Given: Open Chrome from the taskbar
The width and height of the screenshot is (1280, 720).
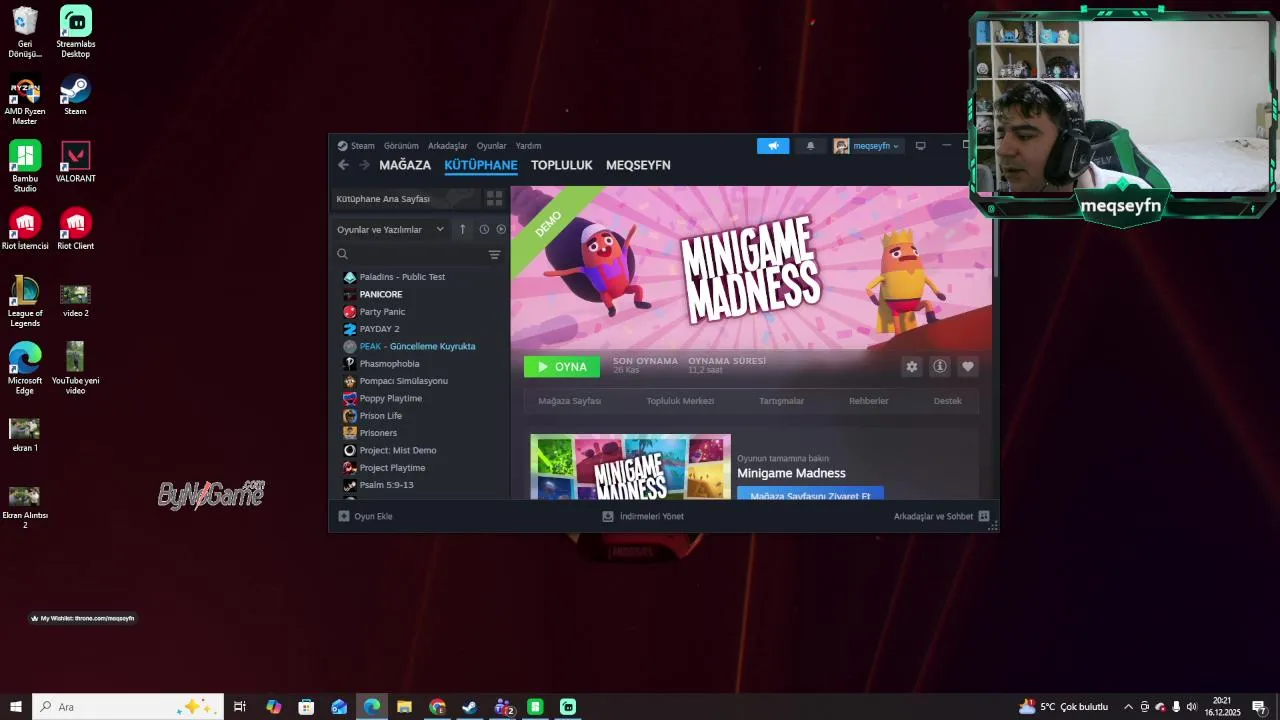Looking at the screenshot, I should 437,707.
